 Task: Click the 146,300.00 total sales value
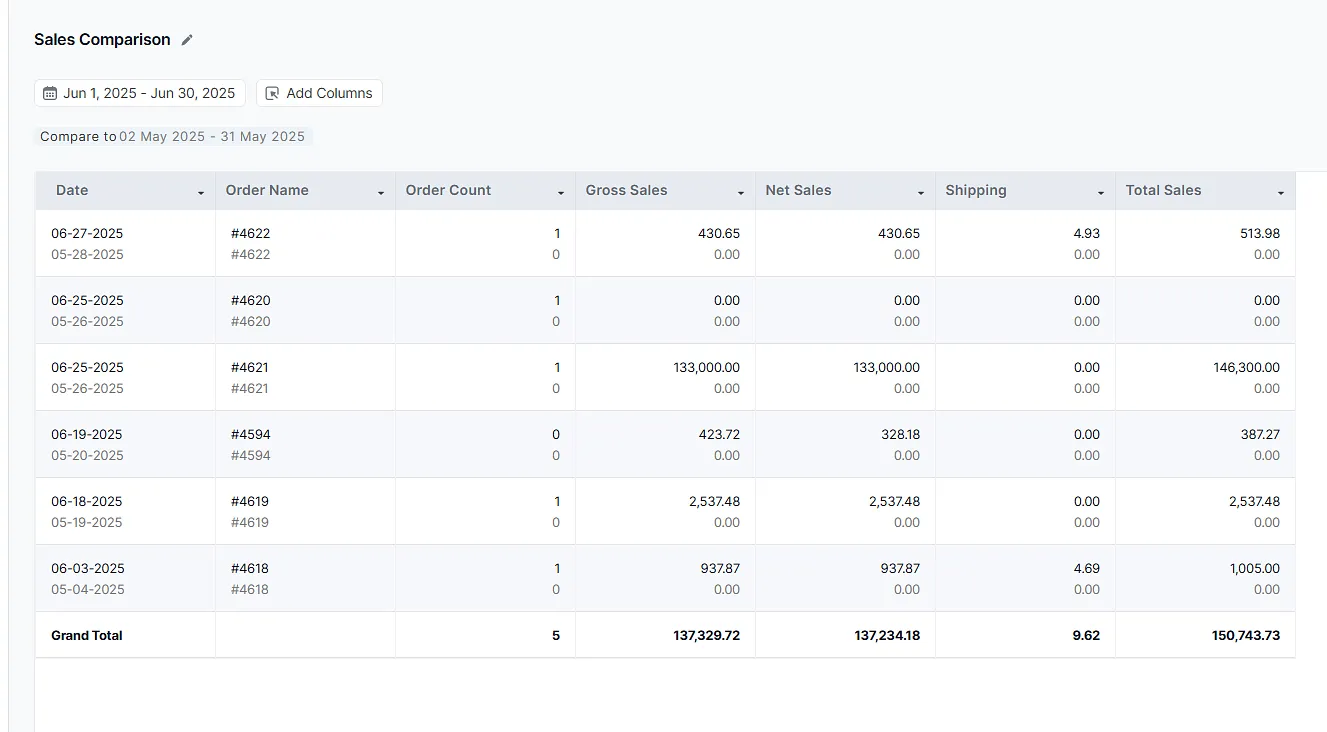[1247, 367]
